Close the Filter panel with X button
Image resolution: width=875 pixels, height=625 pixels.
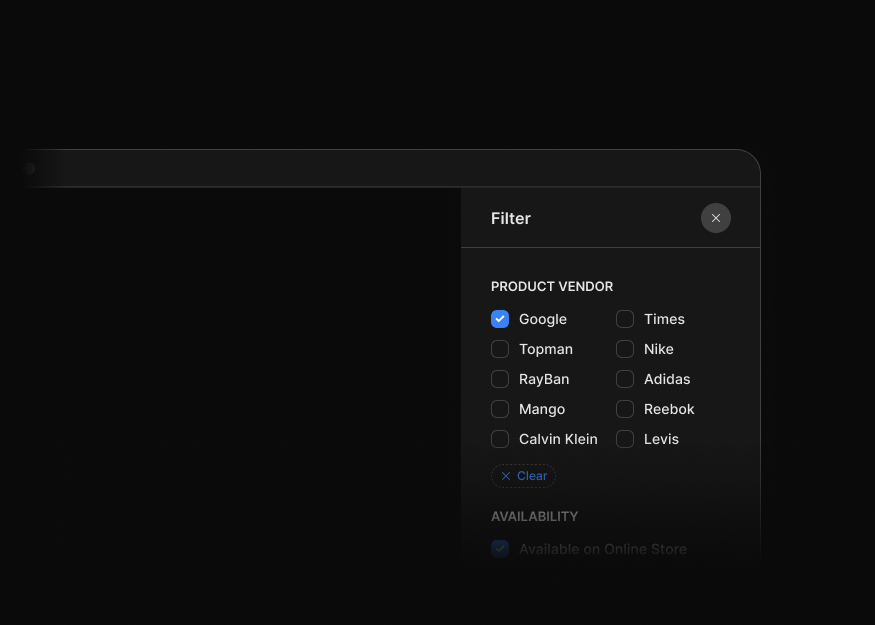tap(715, 218)
